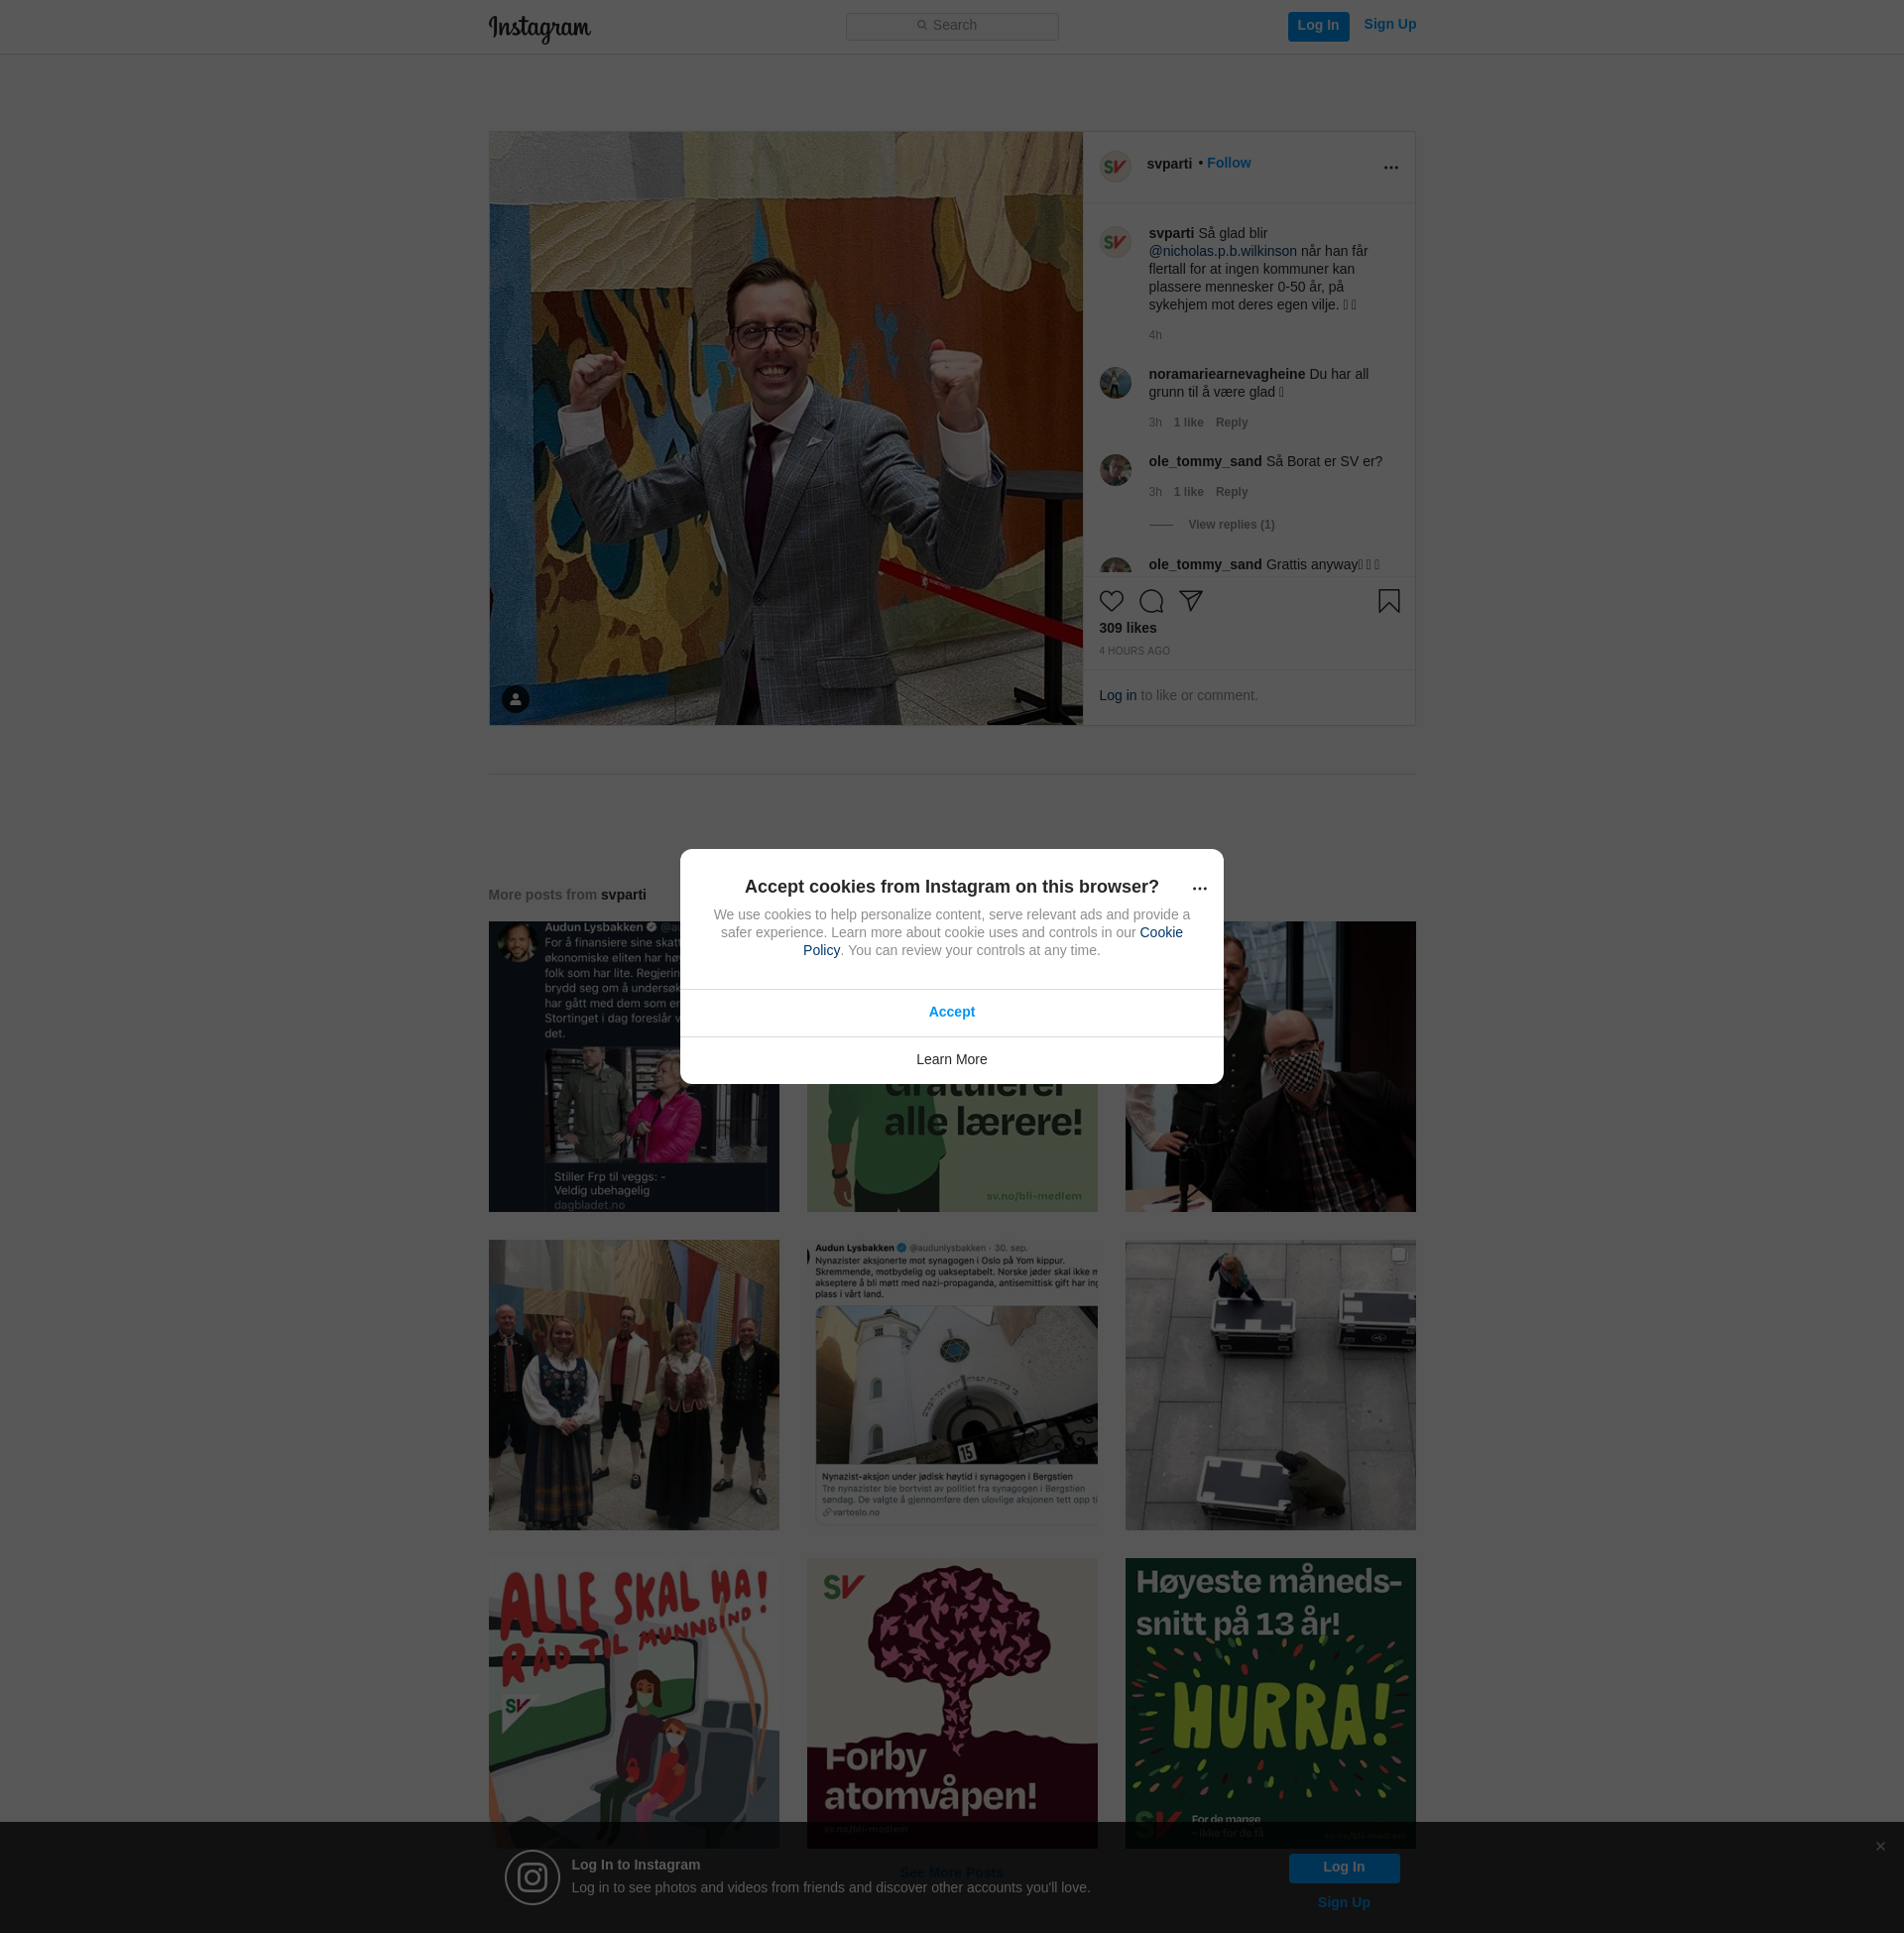The width and height of the screenshot is (1904, 1933).
Task: Click Sign Up link in bottom banner
Action: point(1343,1903)
